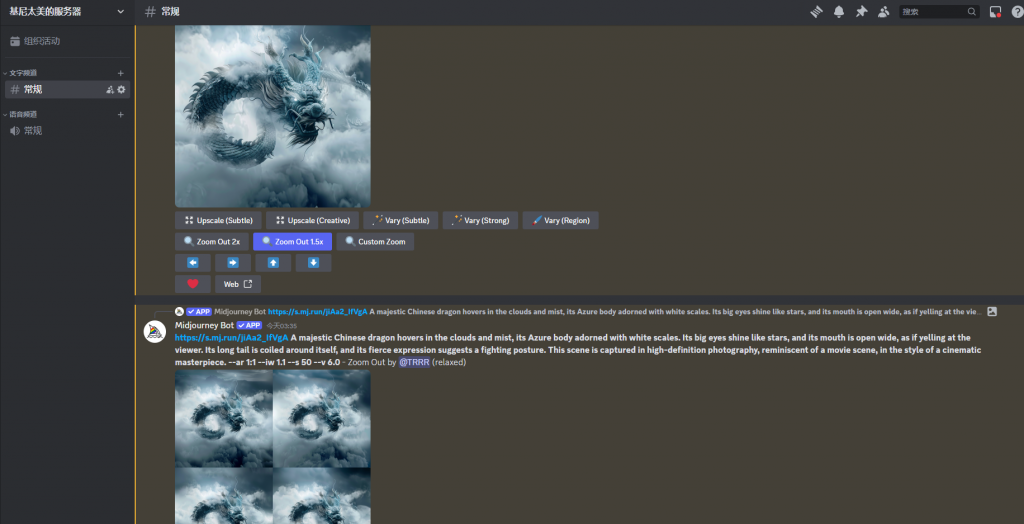Screen dimensions: 1024x524
Task: Open the large upscaled dragon image
Action: click(273, 116)
